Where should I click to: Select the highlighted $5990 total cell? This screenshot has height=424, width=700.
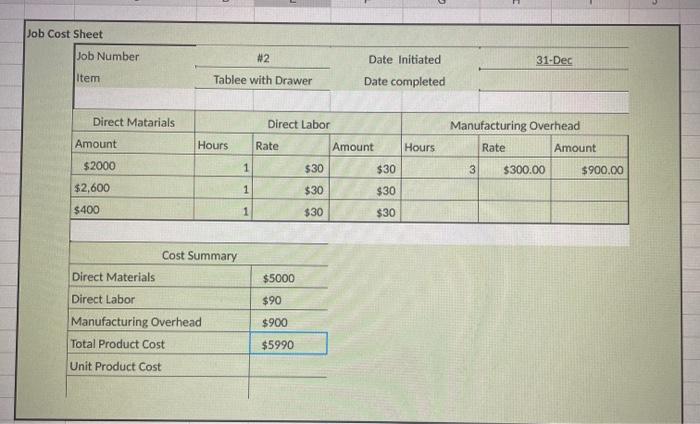tap(288, 344)
